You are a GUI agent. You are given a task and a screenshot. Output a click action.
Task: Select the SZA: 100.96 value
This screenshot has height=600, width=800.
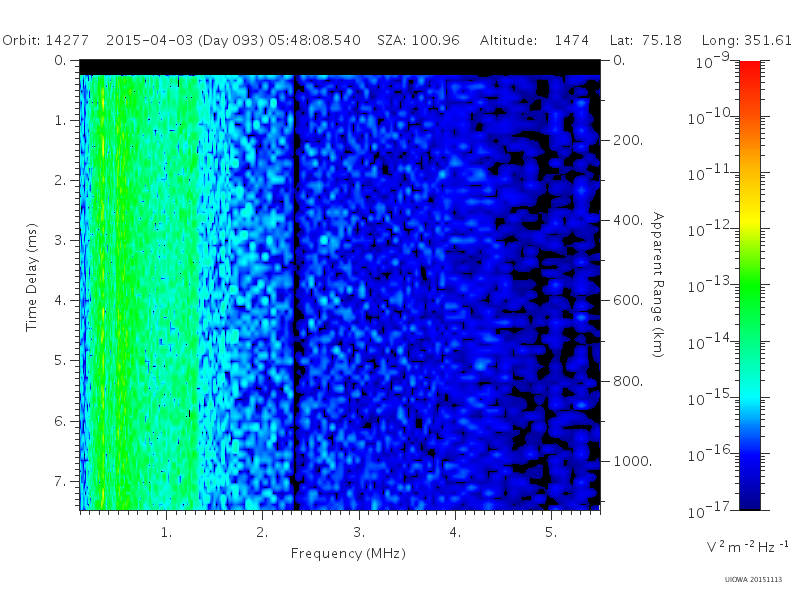click(418, 40)
